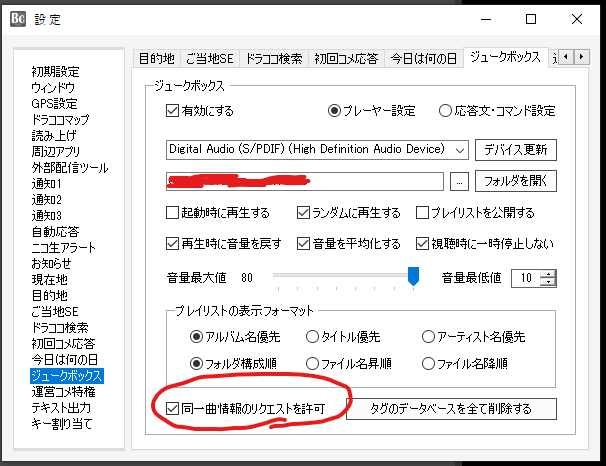Select 通知01 in the sidebar list
Screen dimensions: 606x466
pyautogui.click(x=46, y=184)
